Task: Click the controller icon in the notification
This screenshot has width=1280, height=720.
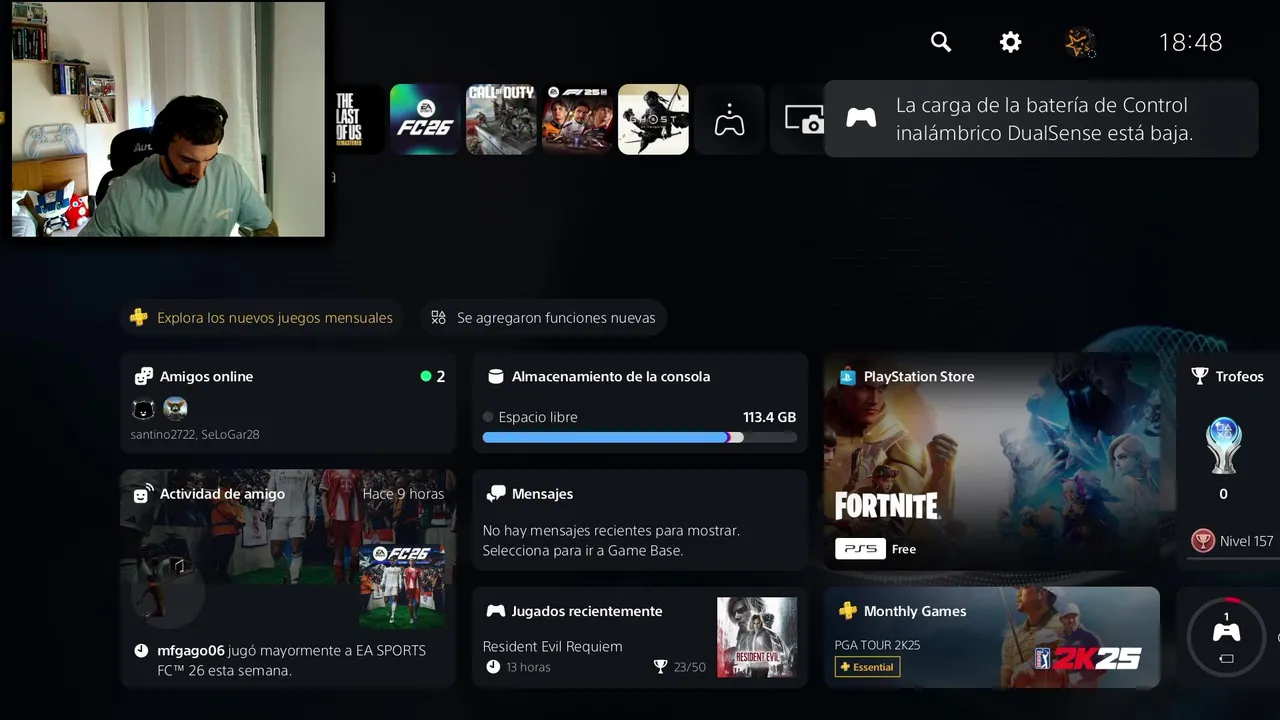Action: 861,118
